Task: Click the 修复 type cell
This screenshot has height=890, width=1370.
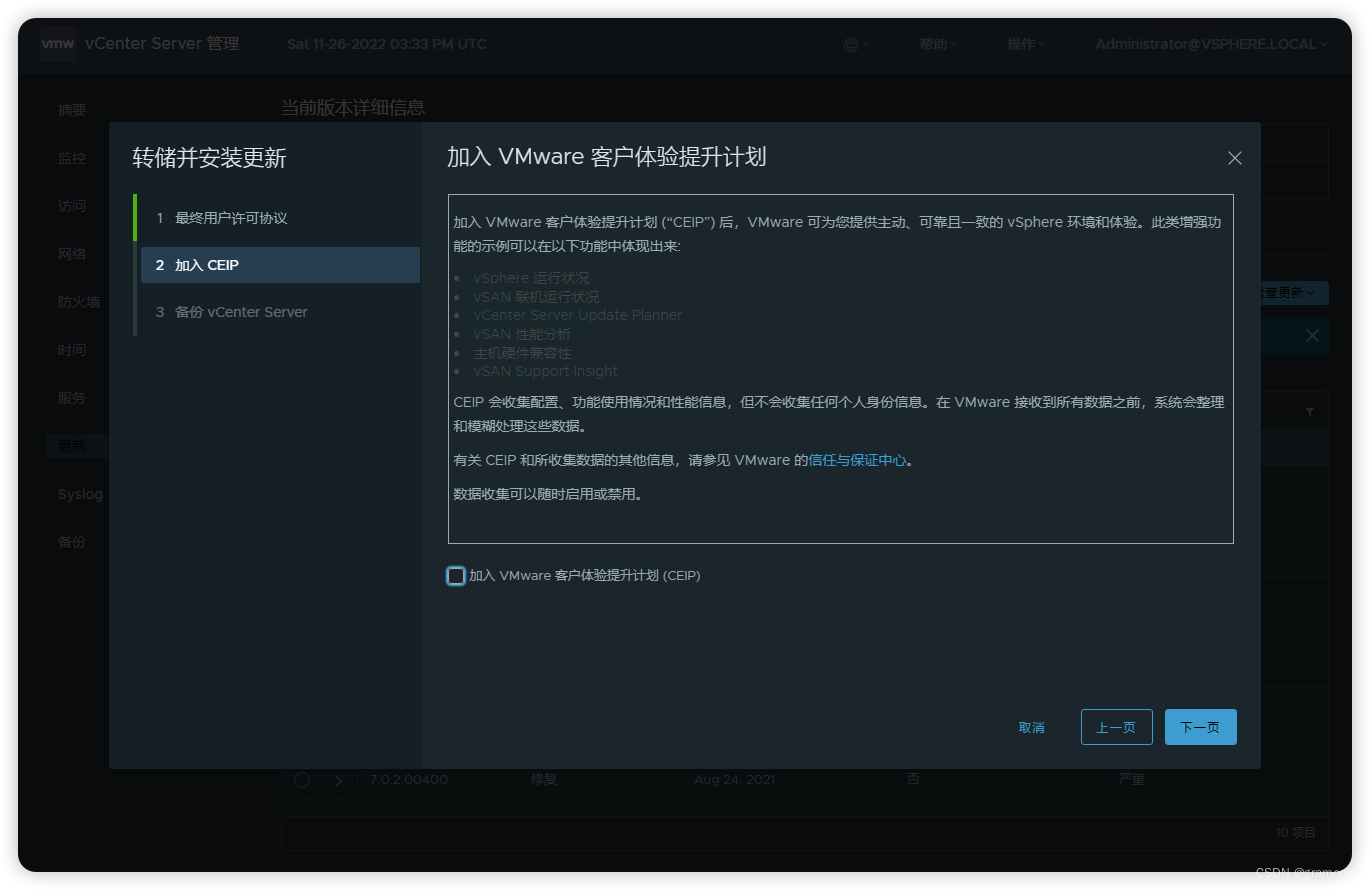Action: pos(544,780)
